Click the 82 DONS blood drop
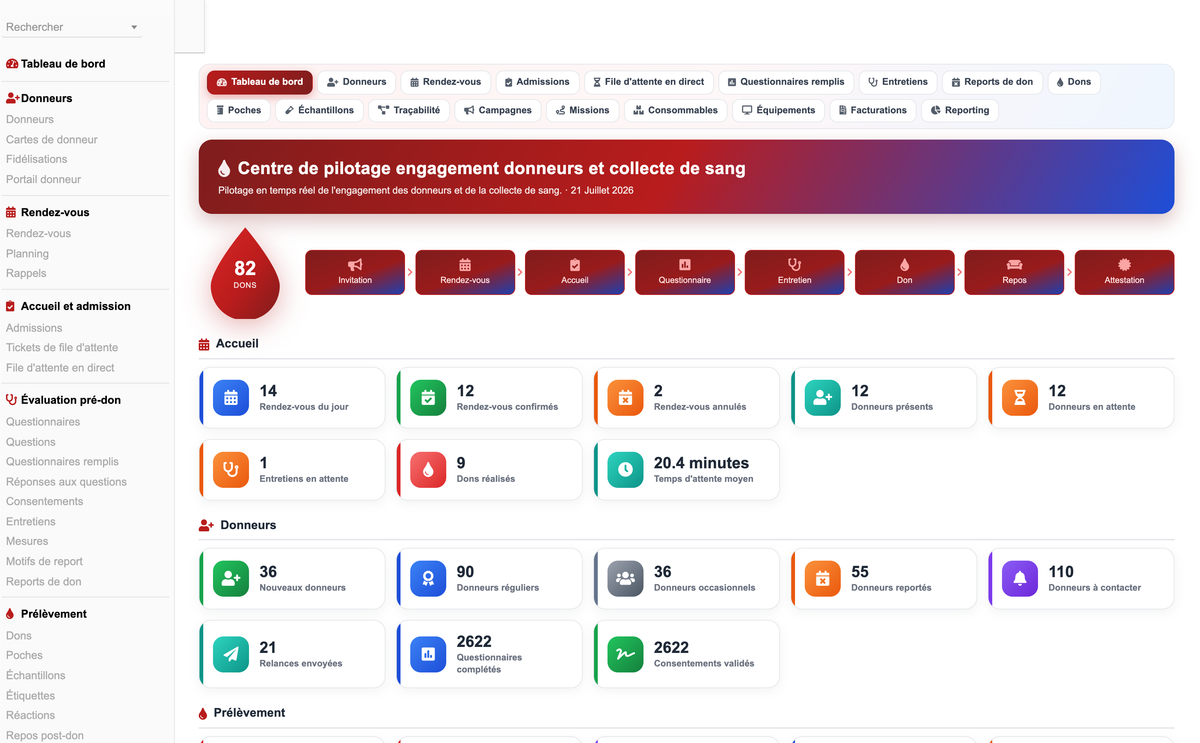The width and height of the screenshot is (1200, 743). point(245,273)
